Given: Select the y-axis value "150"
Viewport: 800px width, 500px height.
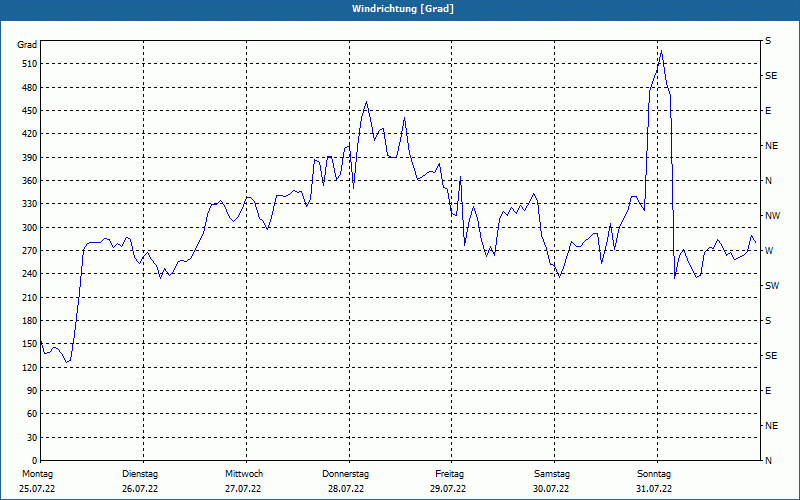Looking at the screenshot, I should [30, 344].
